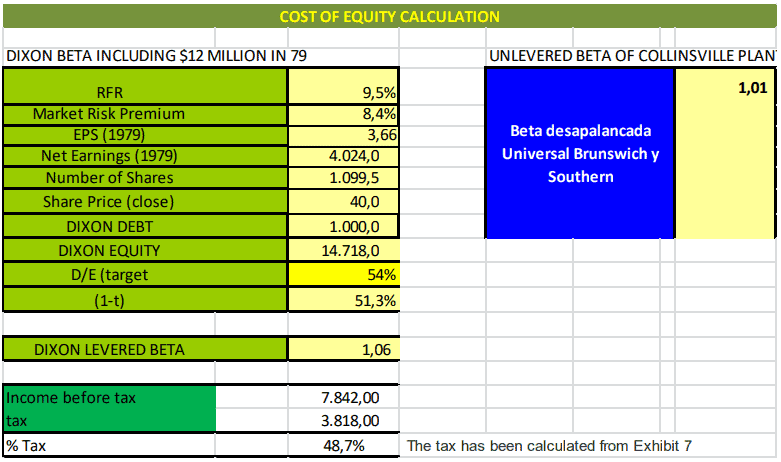This screenshot has width=781, height=462.
Task: Select the RFR label cell
Action: 145,86
